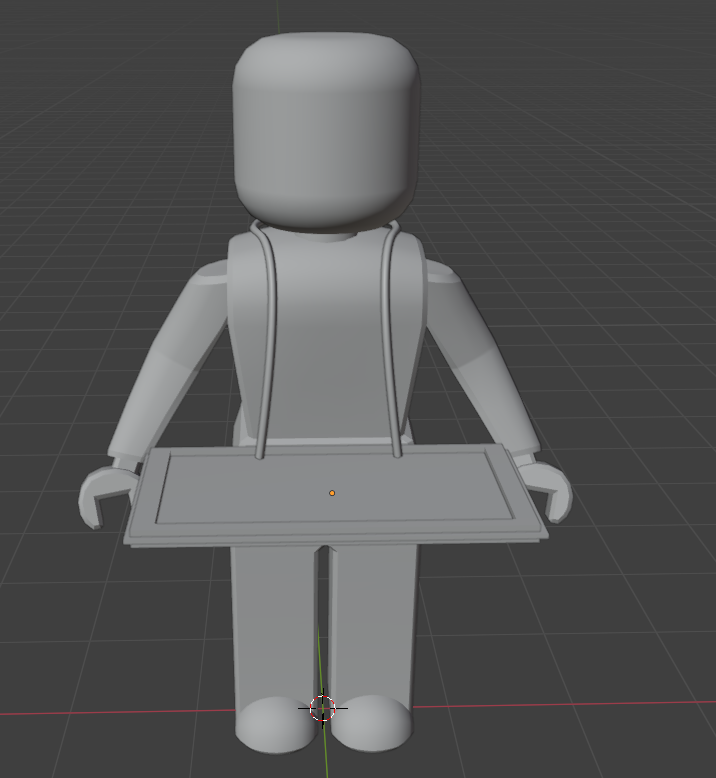Select the character's rounded head

point(326,131)
